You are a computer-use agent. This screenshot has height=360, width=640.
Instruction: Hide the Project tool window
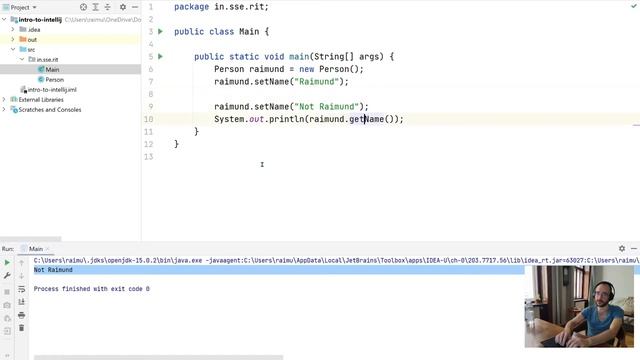pos(135,7)
